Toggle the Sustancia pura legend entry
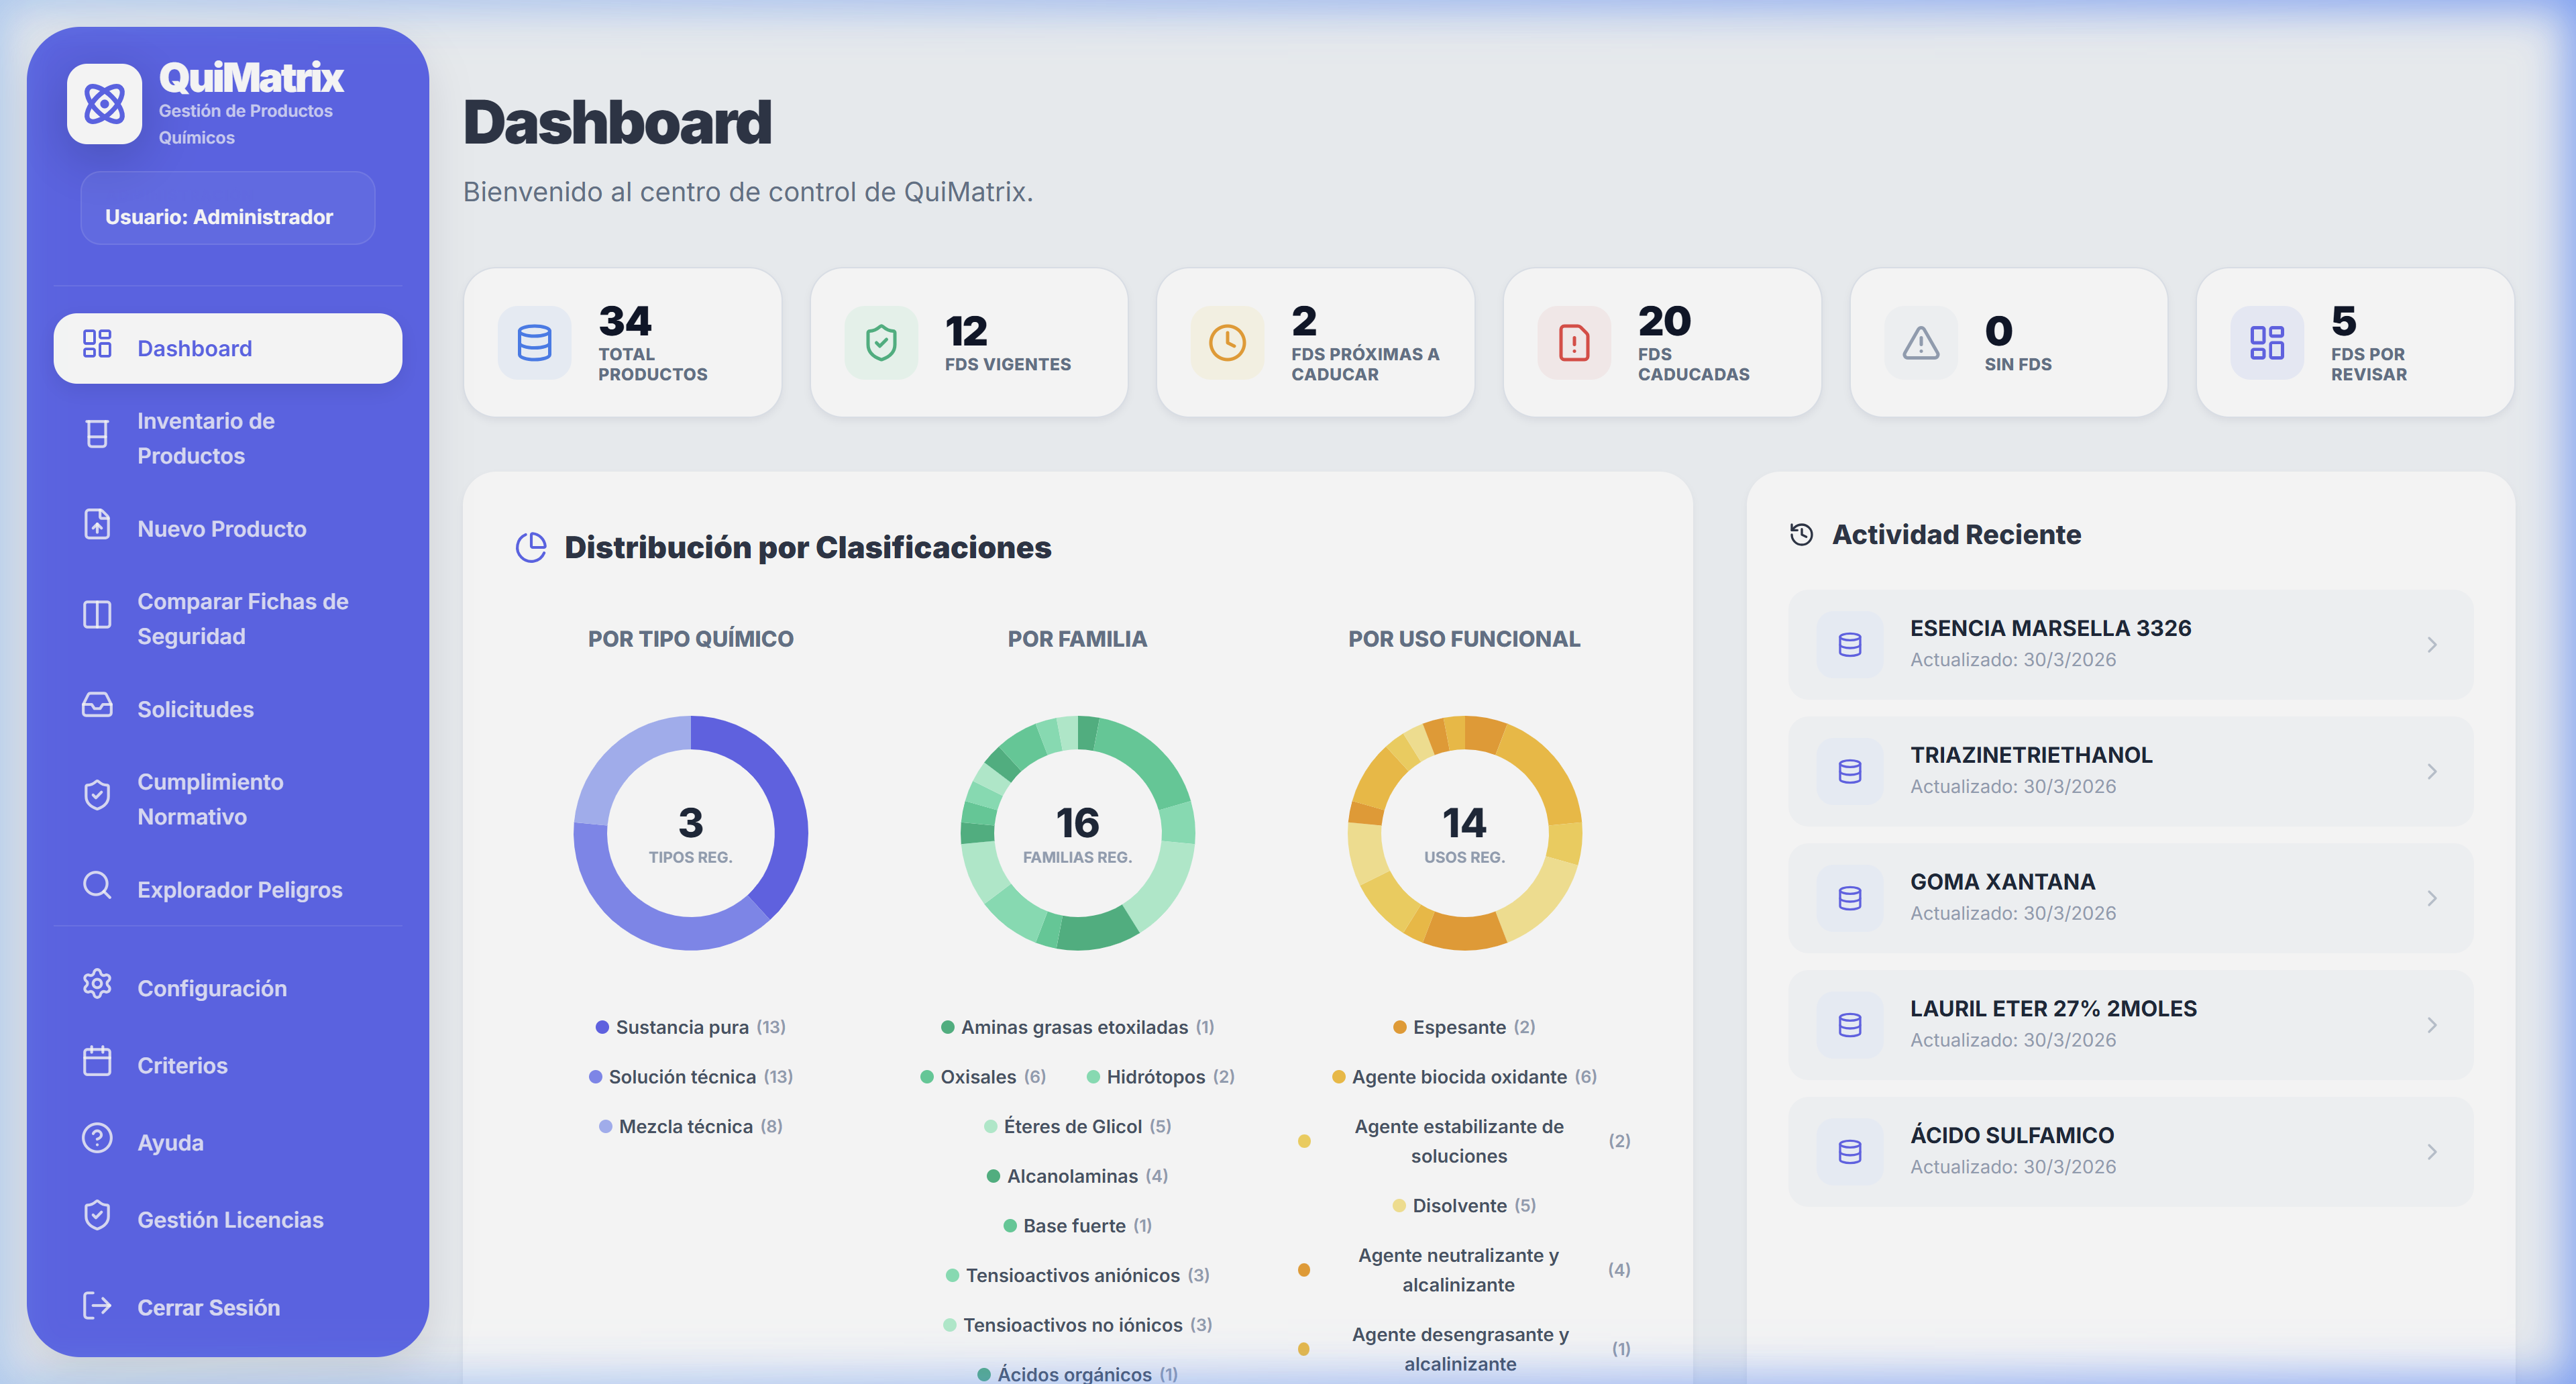Viewport: 2576px width, 1384px height. coord(690,1026)
